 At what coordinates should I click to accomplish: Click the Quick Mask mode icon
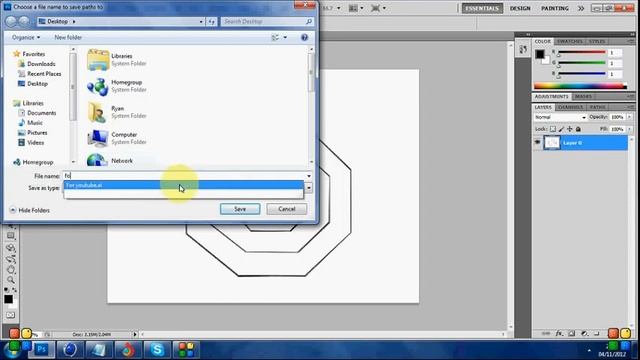click(11, 315)
